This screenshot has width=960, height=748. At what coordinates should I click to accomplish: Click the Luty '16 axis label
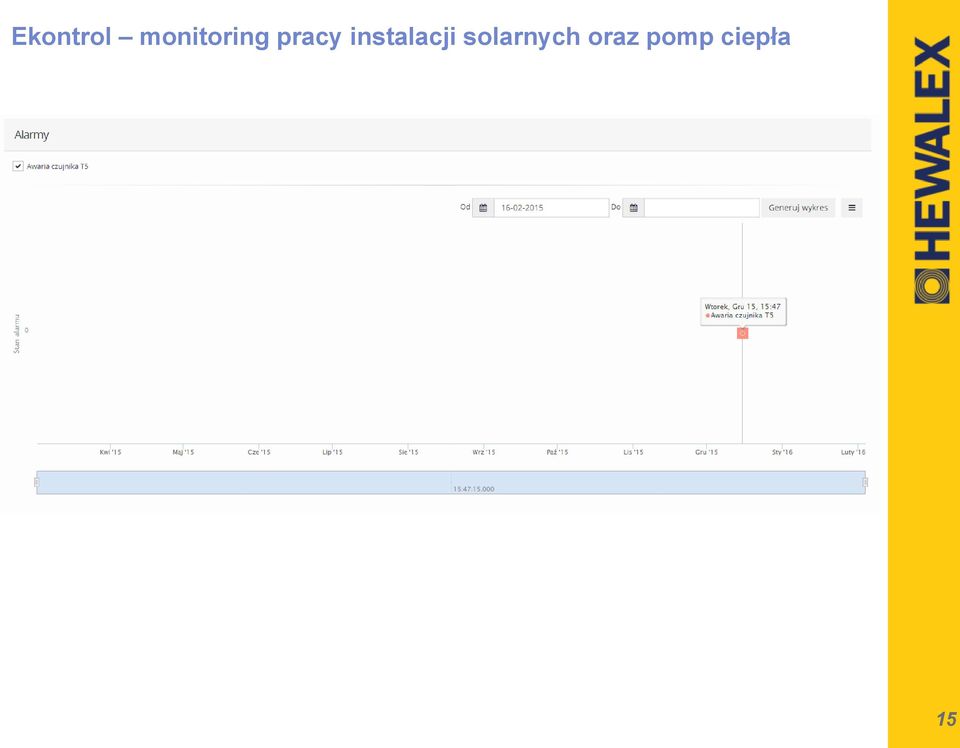853,452
